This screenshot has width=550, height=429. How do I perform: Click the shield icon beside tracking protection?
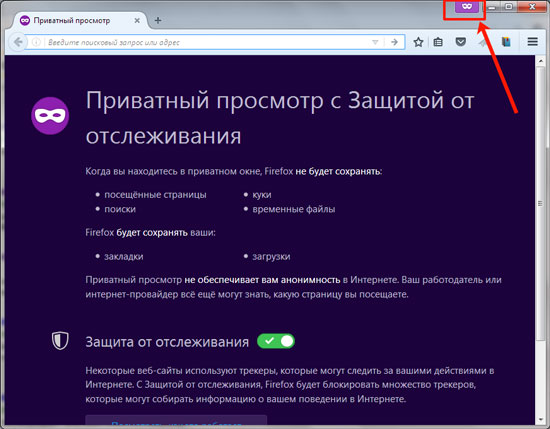point(60,340)
